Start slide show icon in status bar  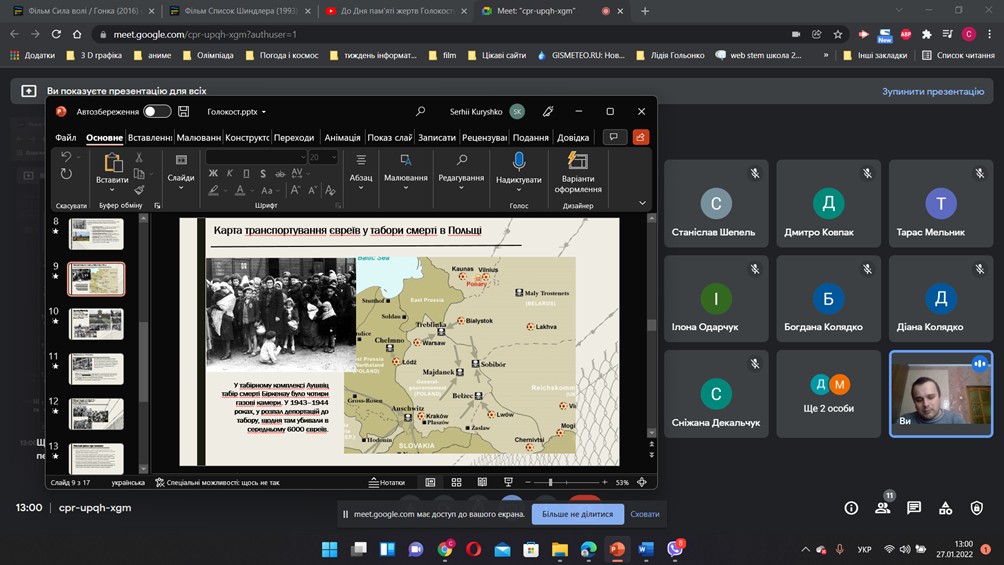coord(508,482)
